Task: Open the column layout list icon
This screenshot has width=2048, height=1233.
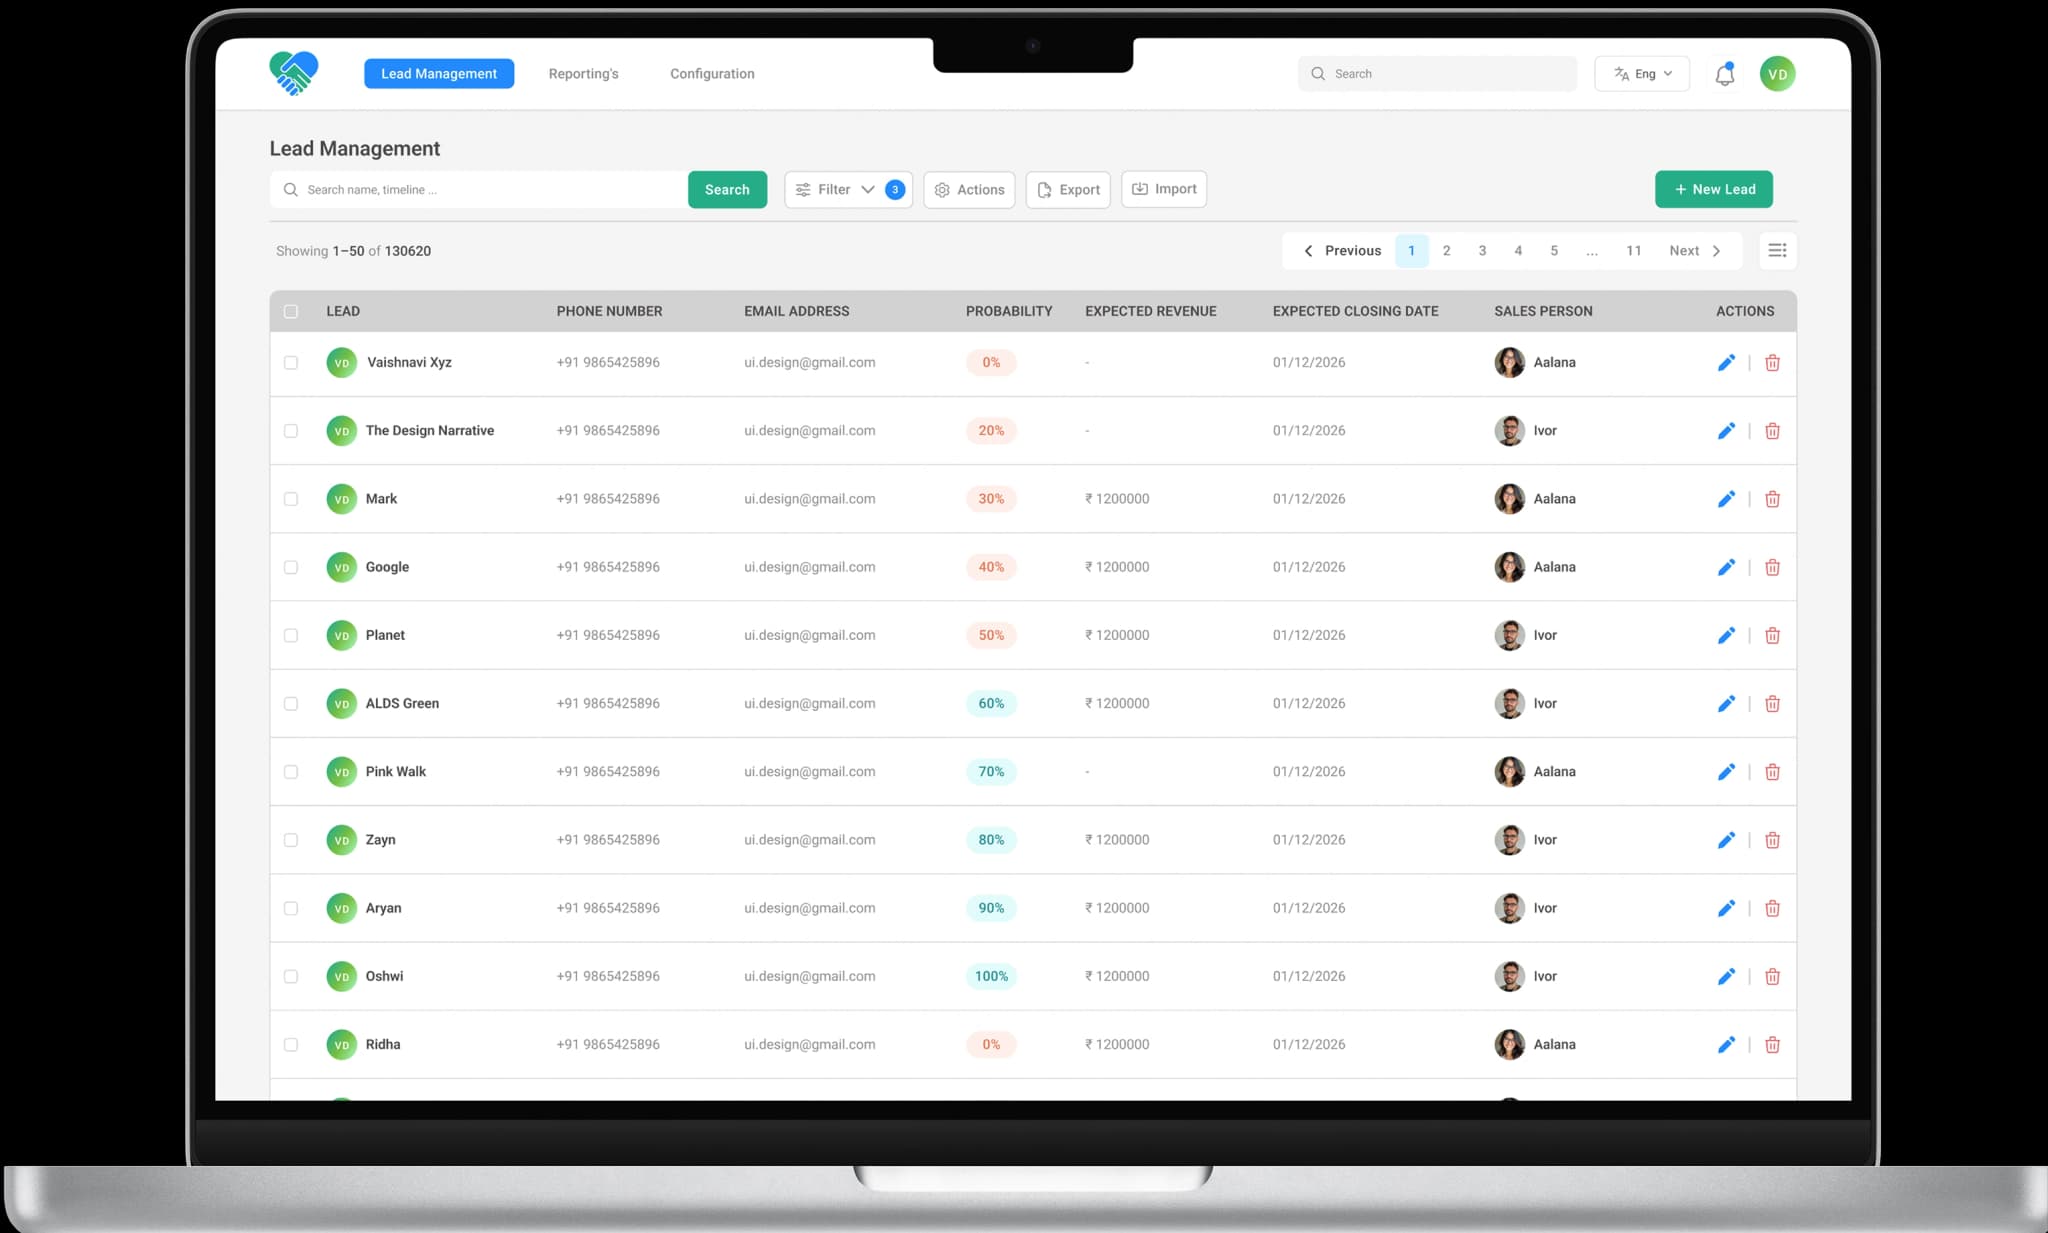Action: (x=1777, y=251)
